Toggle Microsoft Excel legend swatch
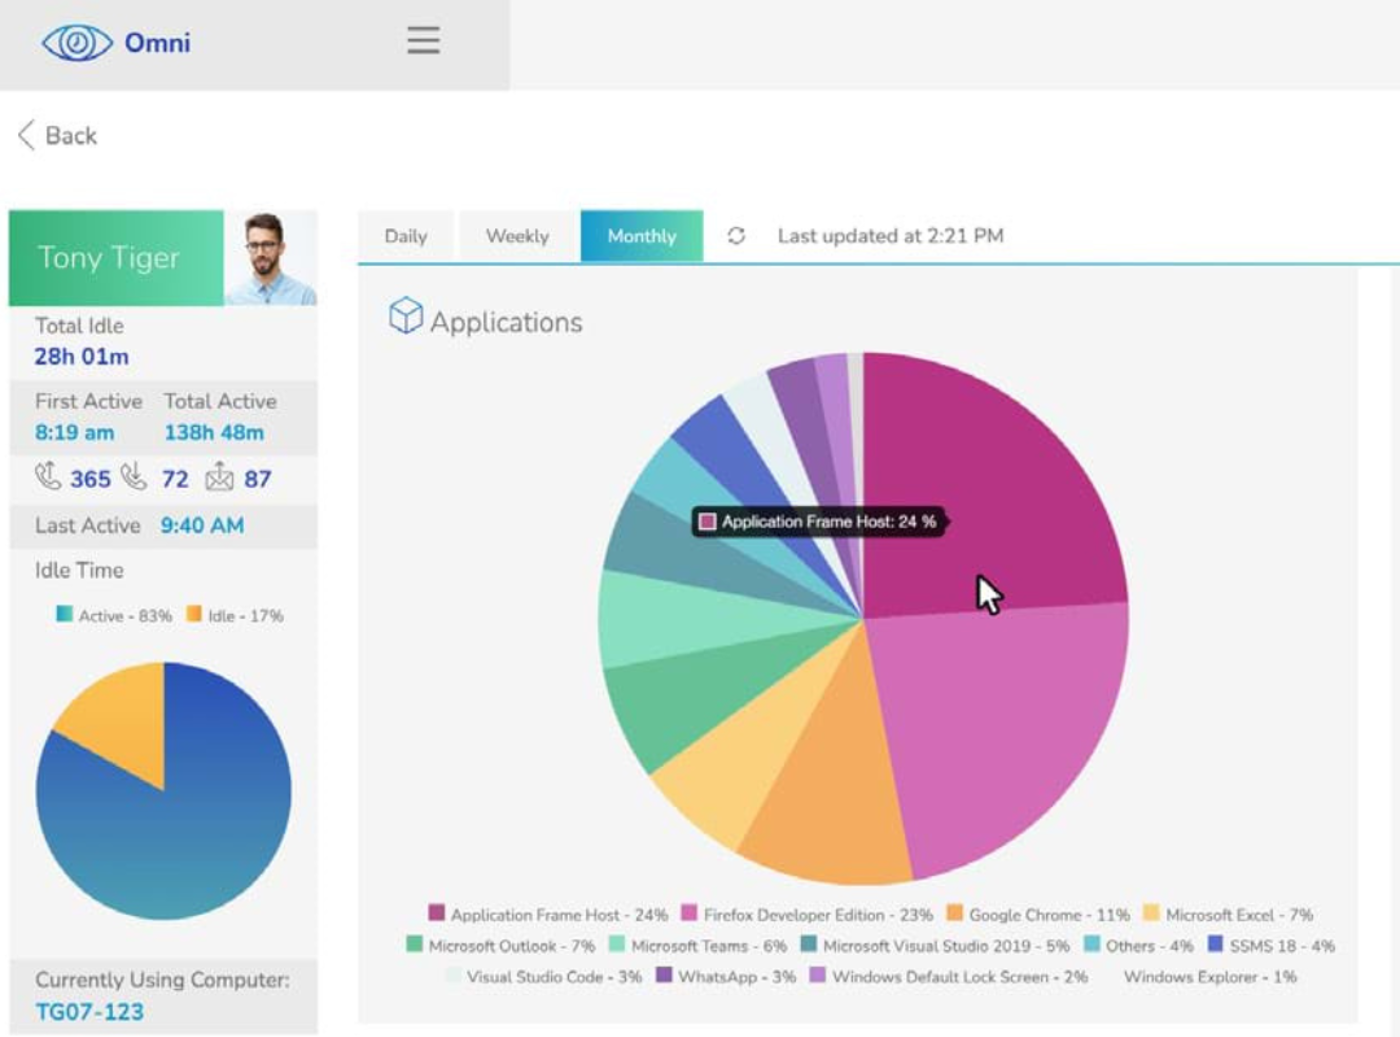Image resolution: width=1400 pixels, height=1037 pixels. 1151,913
